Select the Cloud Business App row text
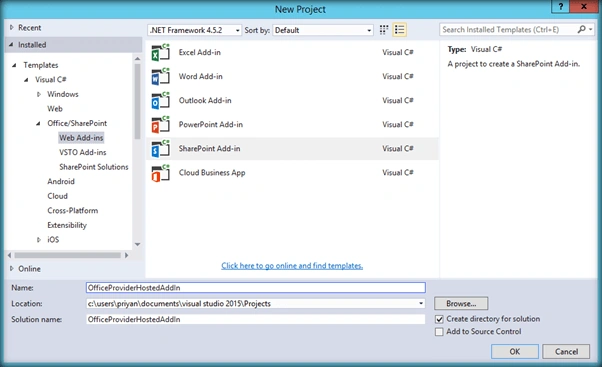Viewport: 602px width, 367px height. tap(212, 173)
